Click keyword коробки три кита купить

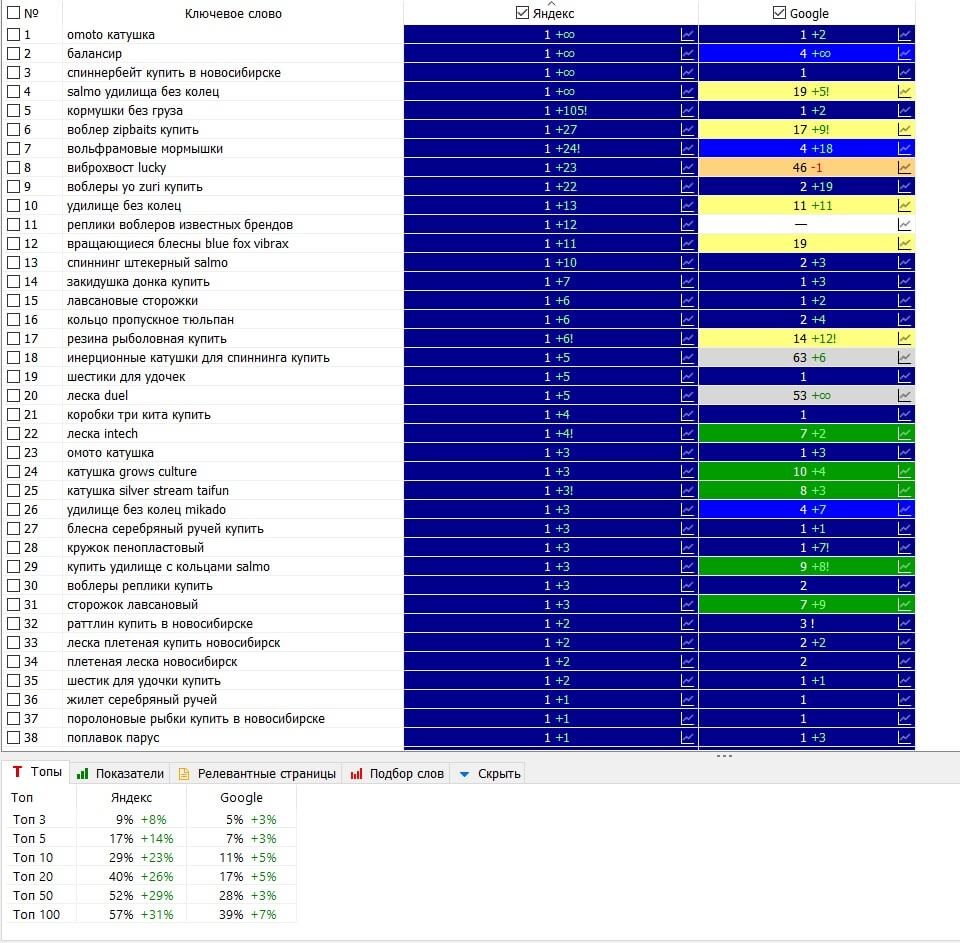[x=139, y=415]
